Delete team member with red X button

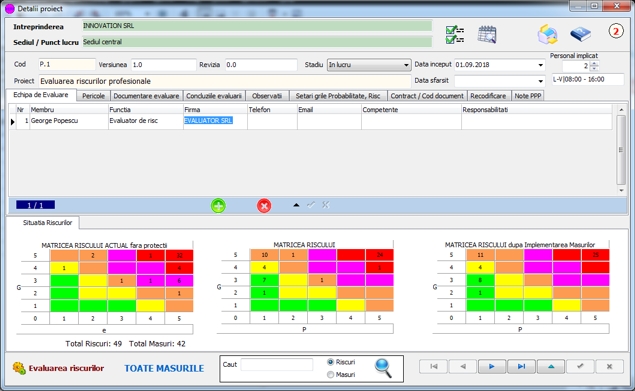(264, 206)
